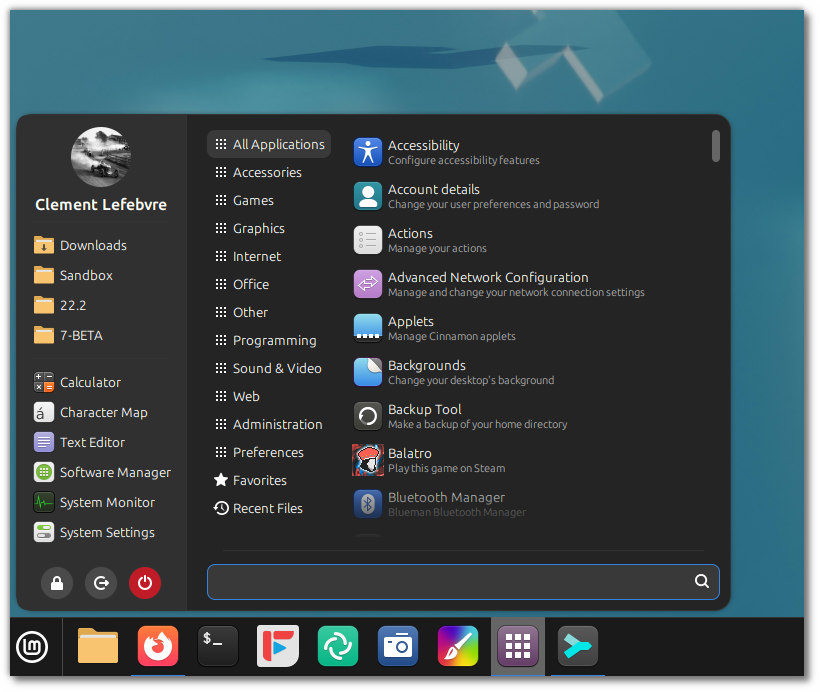This screenshot has height=692, width=820.
Task: Open the 7-BETA folder
Action: [x=85, y=335]
